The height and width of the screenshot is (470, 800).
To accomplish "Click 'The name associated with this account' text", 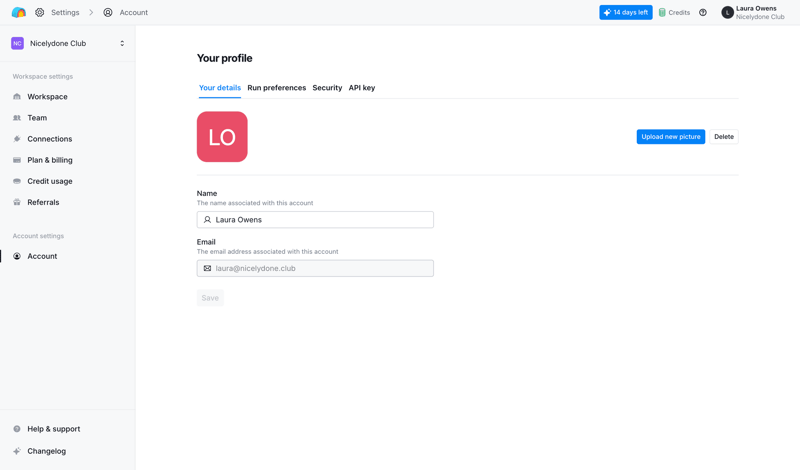I will (255, 203).
